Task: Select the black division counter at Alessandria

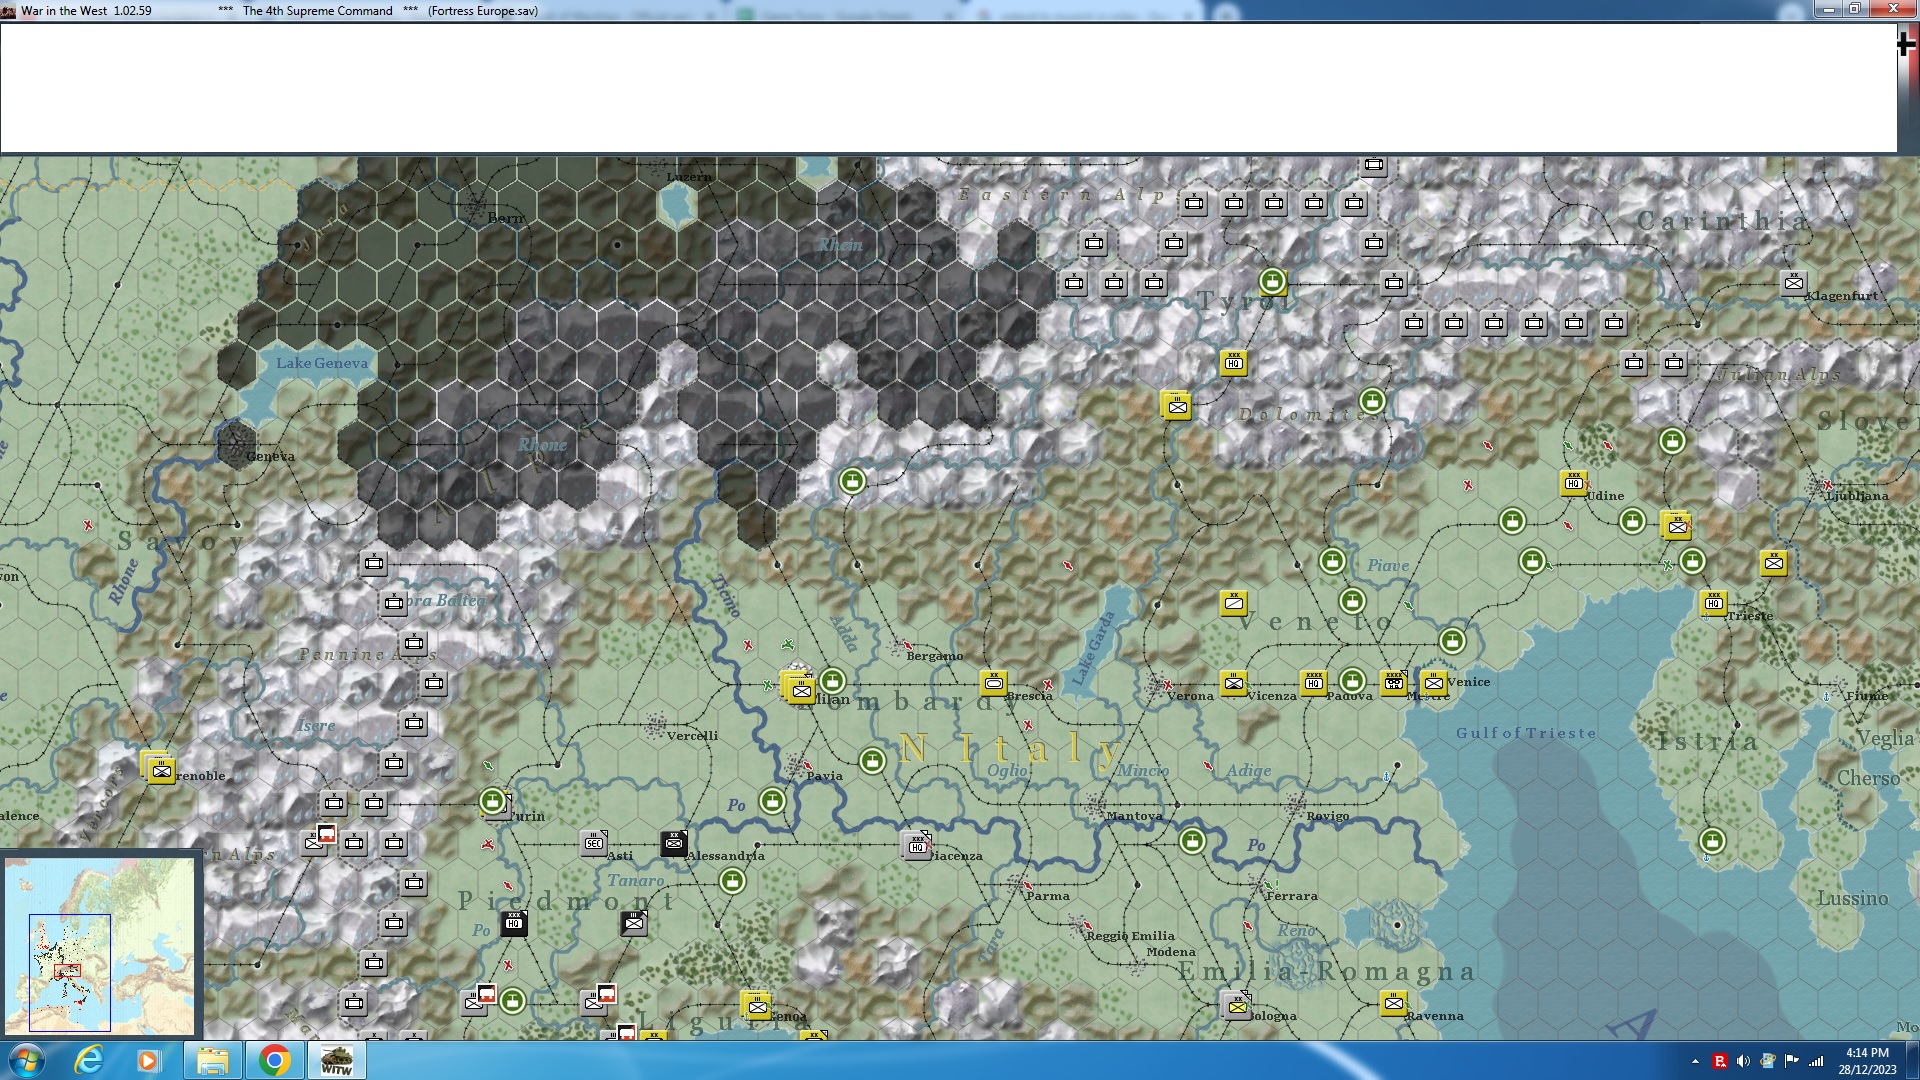Action: pyautogui.click(x=674, y=843)
